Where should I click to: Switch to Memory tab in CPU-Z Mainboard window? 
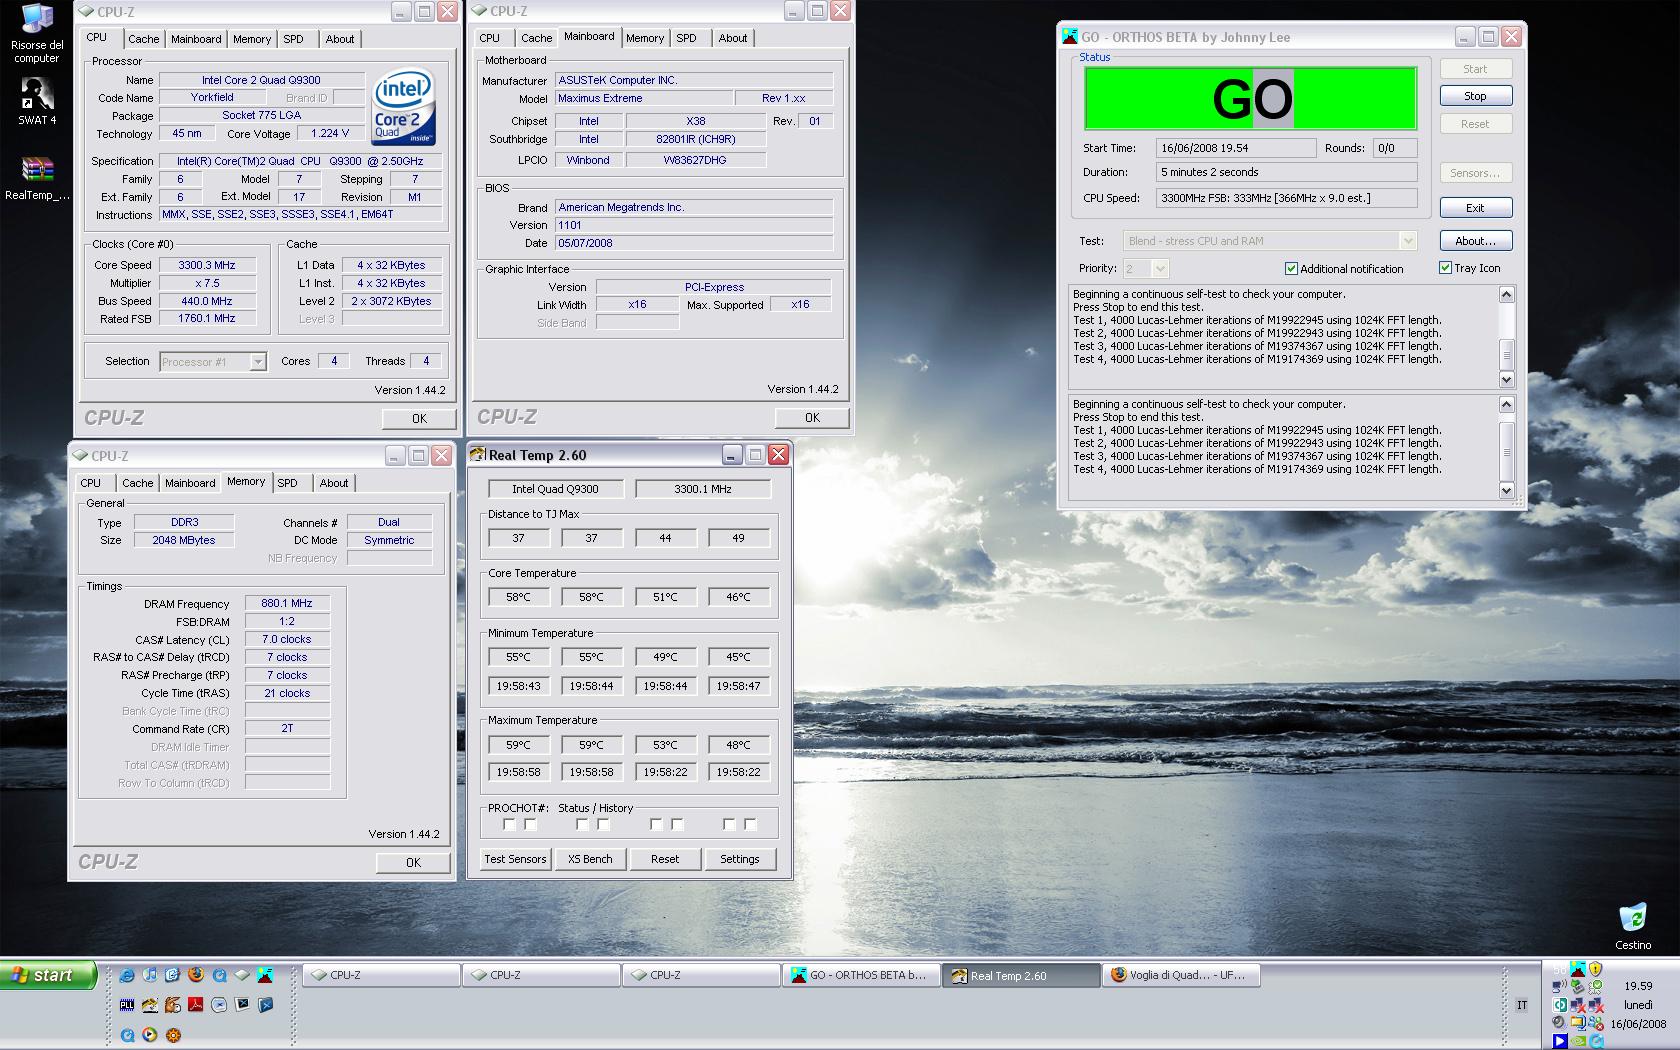(644, 38)
